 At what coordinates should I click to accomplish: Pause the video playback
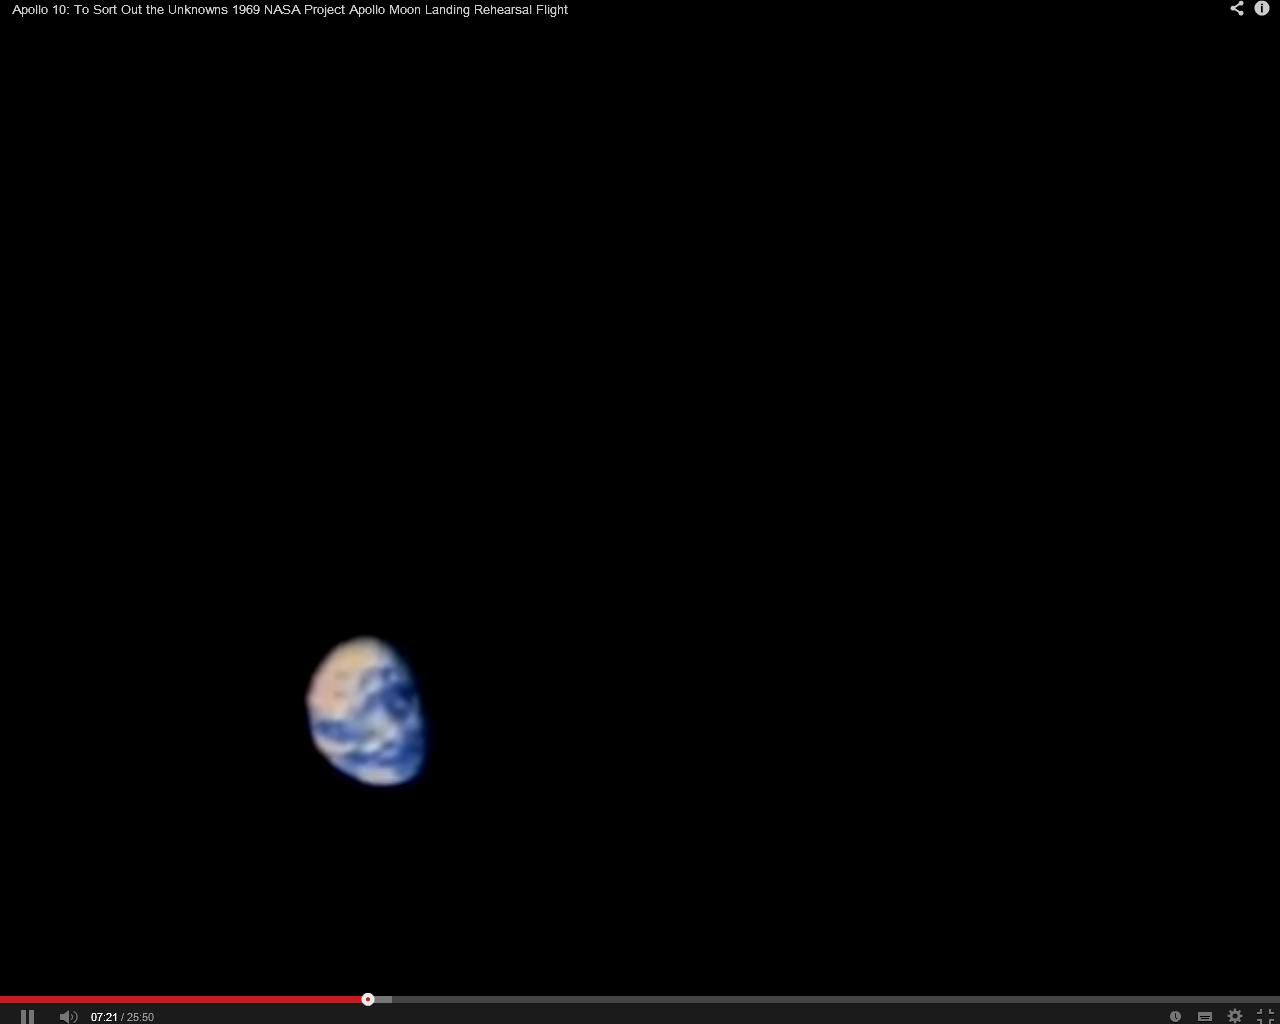(27, 1016)
